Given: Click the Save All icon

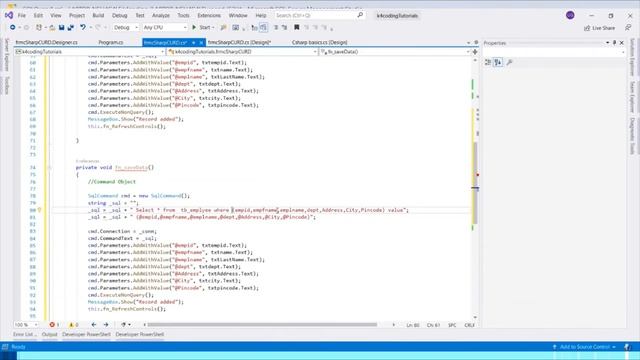Looking at the screenshot, I should [71, 27].
